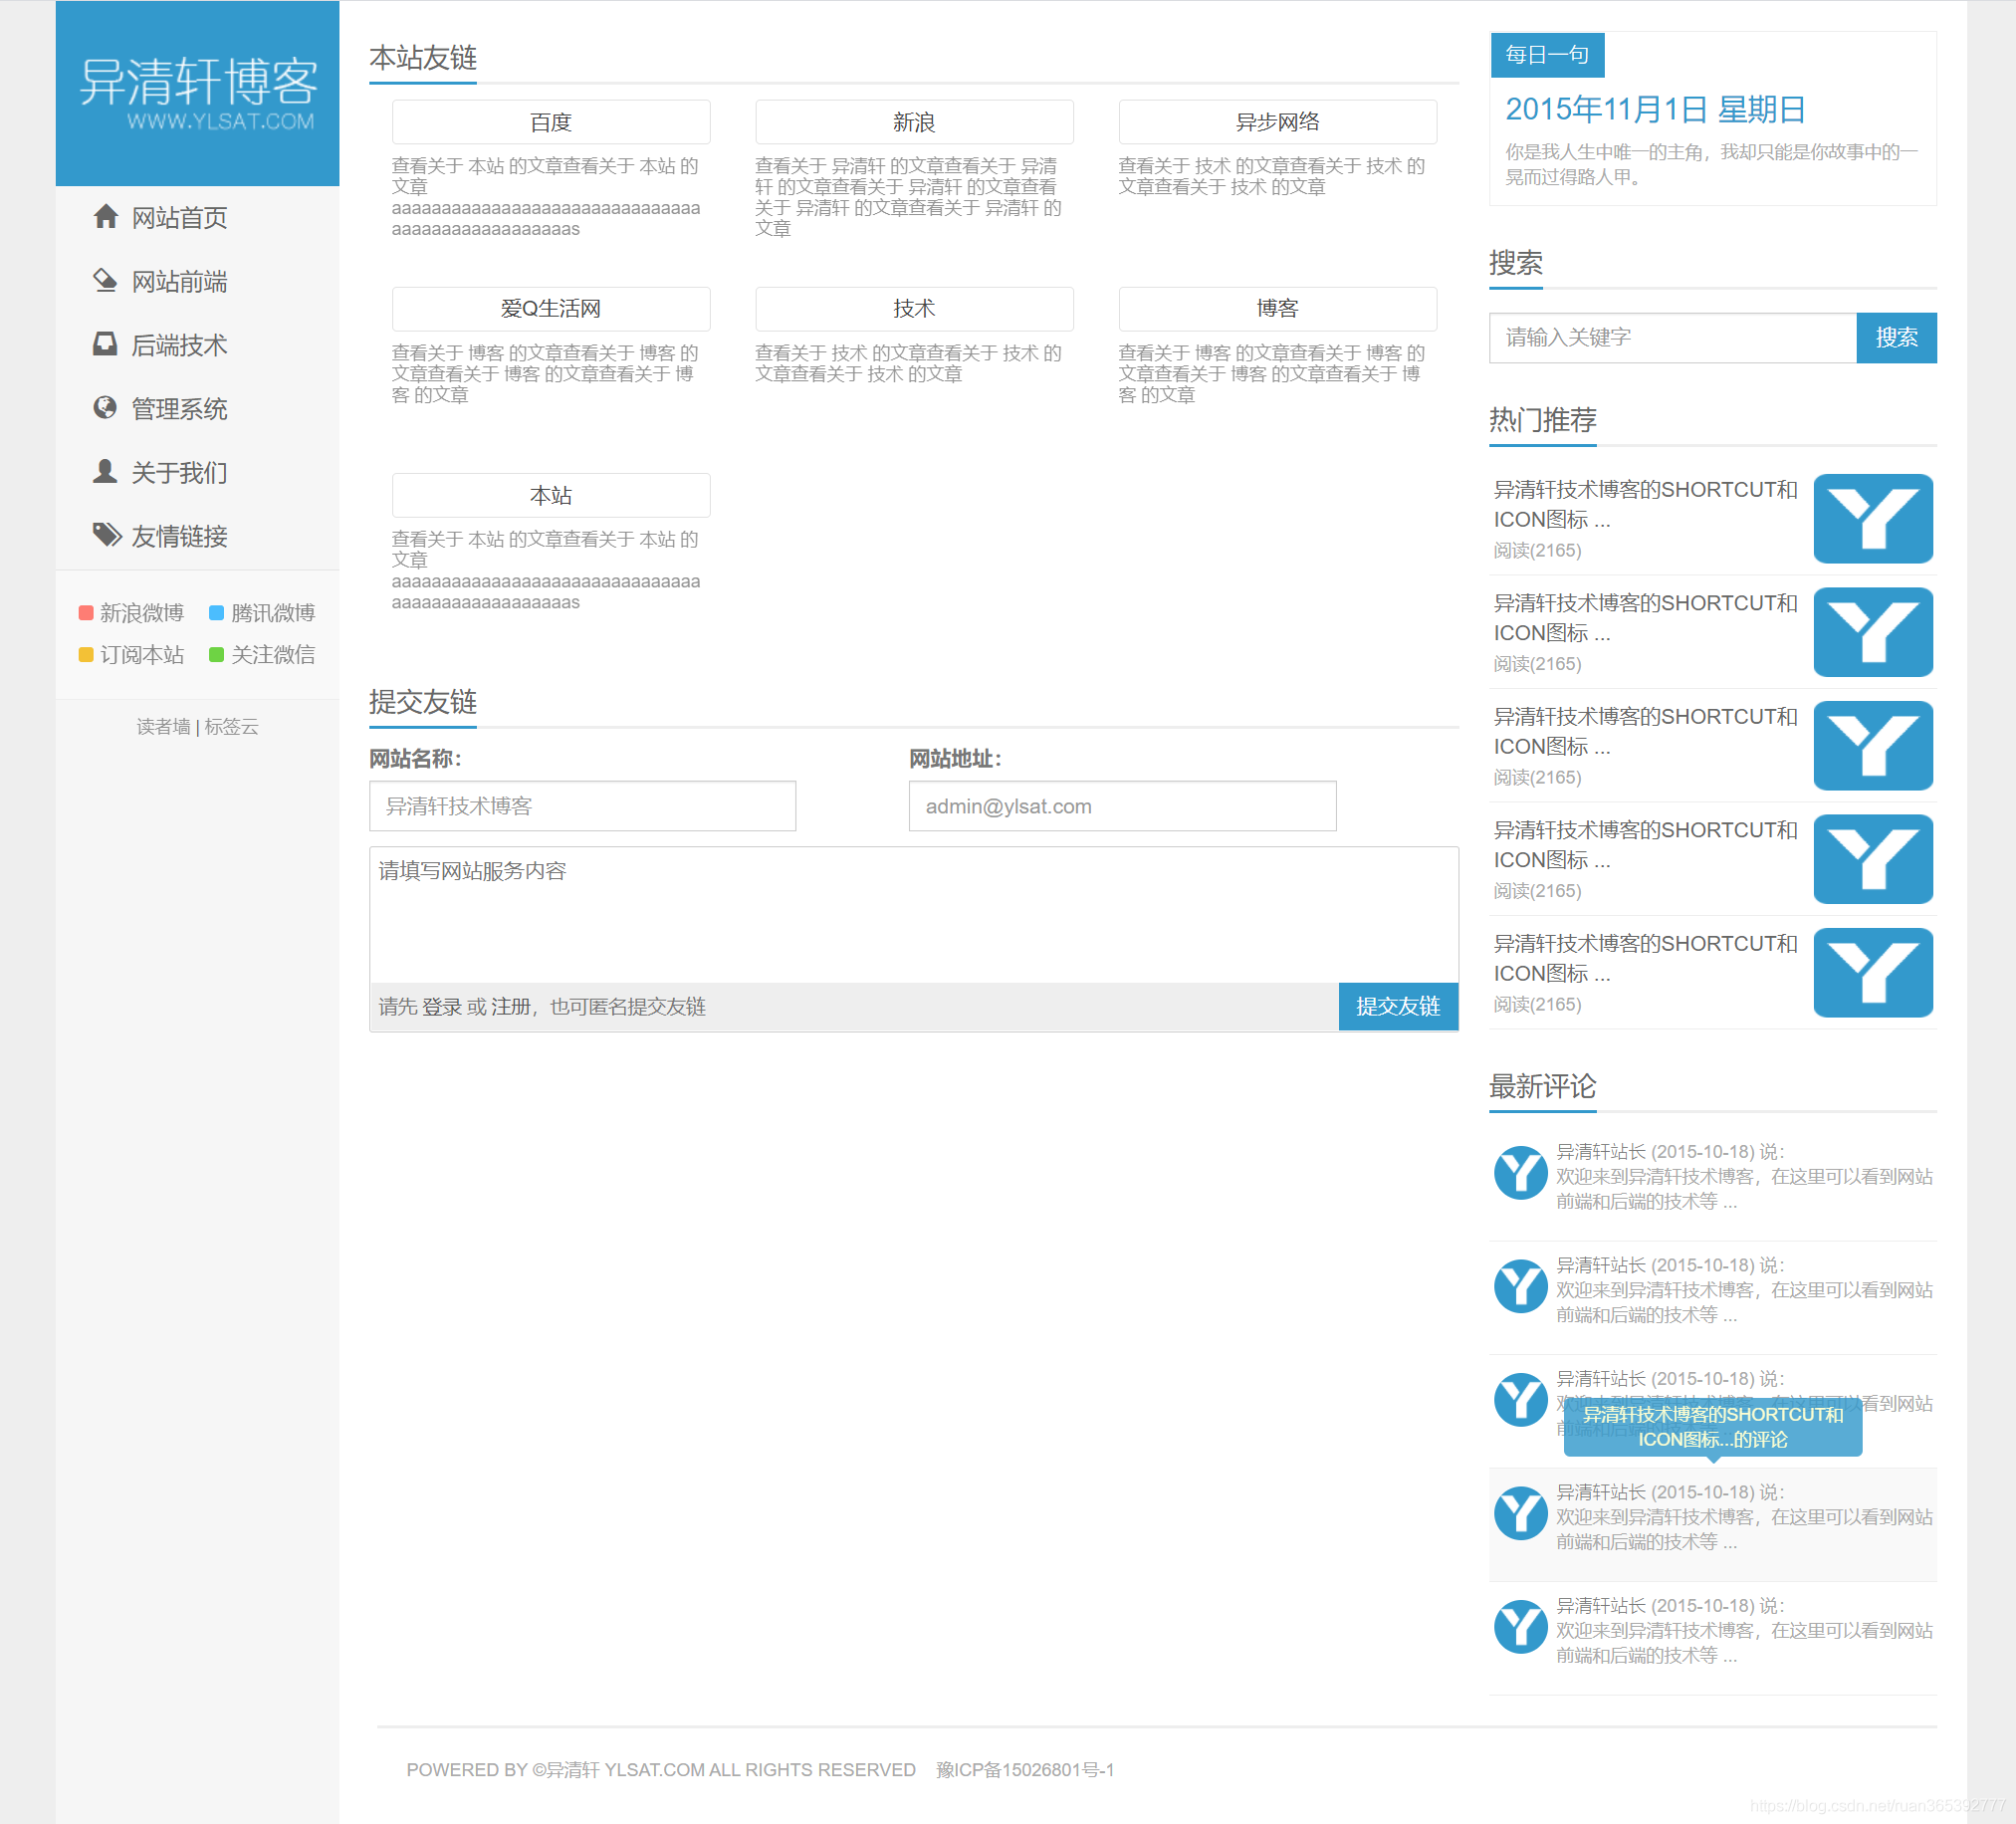Image resolution: width=2016 pixels, height=1824 pixels.
Task: Click the 本站 friend link button
Action: click(x=551, y=495)
